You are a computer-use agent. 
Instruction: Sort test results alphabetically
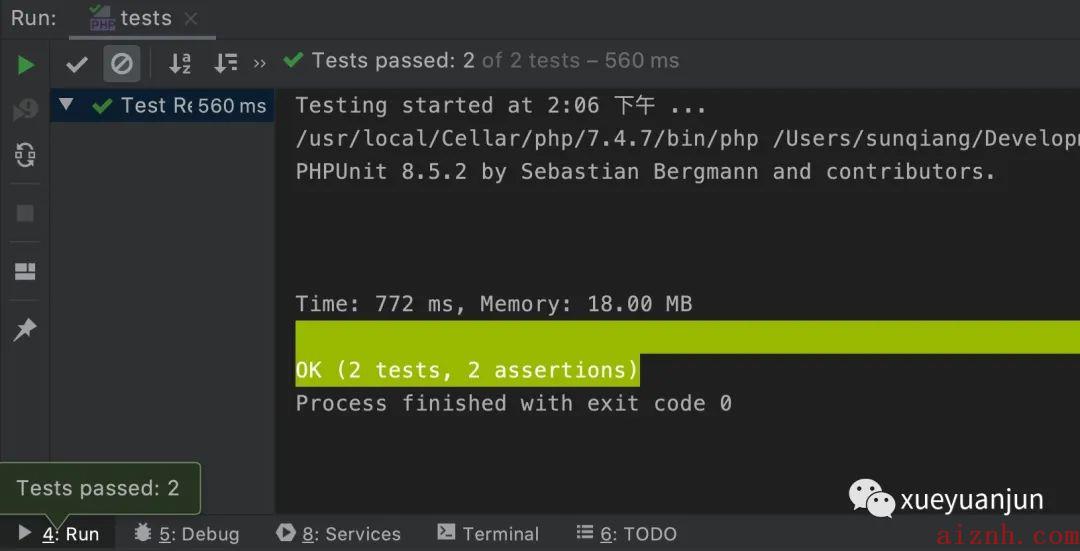(180, 63)
